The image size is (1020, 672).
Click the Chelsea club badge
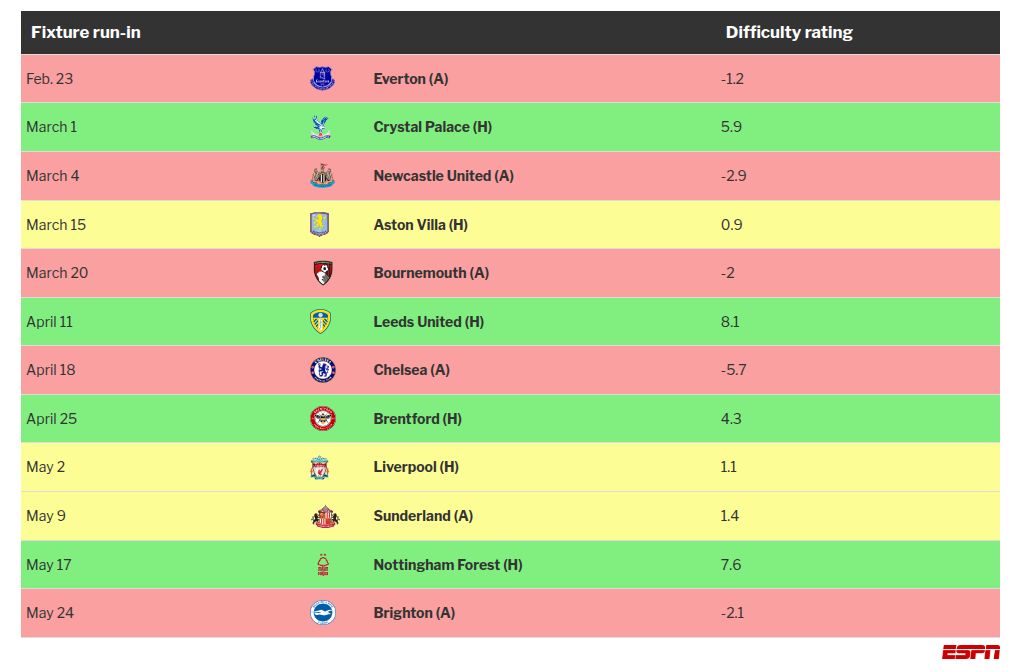[x=322, y=370]
